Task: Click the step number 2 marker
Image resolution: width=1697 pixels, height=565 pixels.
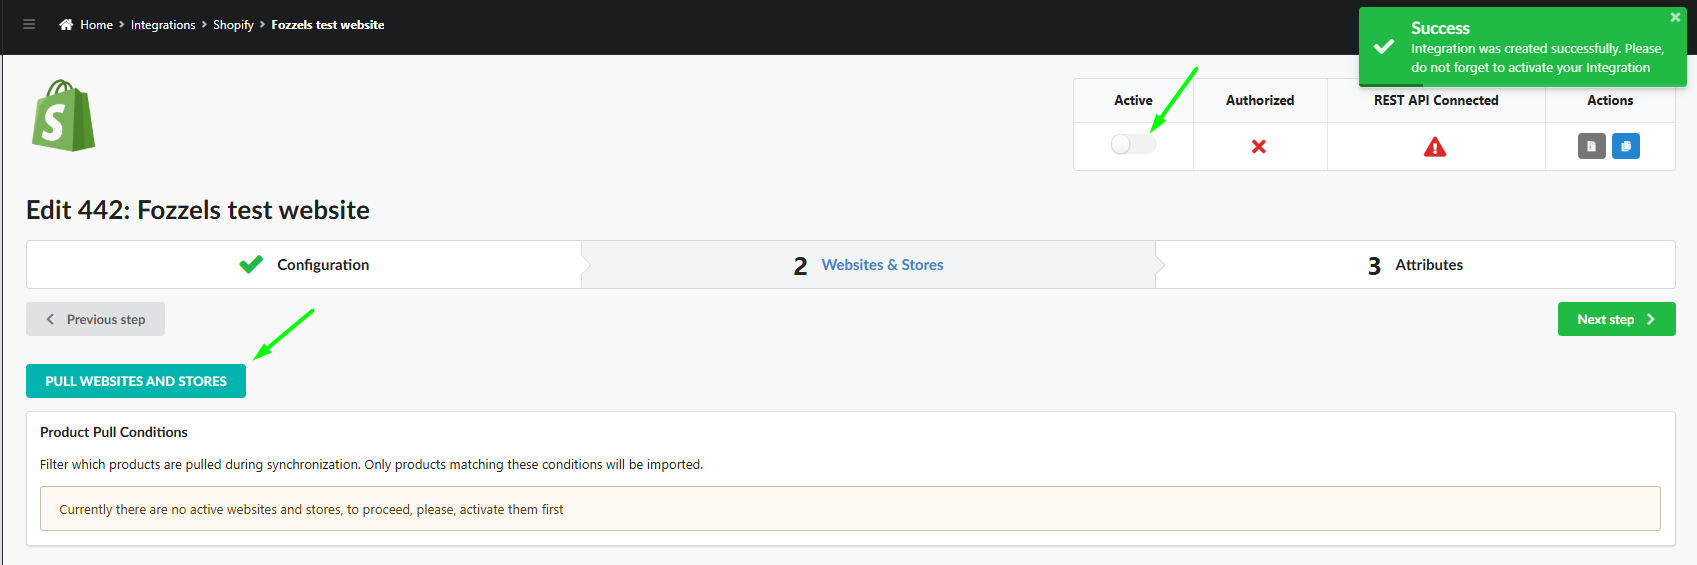Action: pos(800,266)
